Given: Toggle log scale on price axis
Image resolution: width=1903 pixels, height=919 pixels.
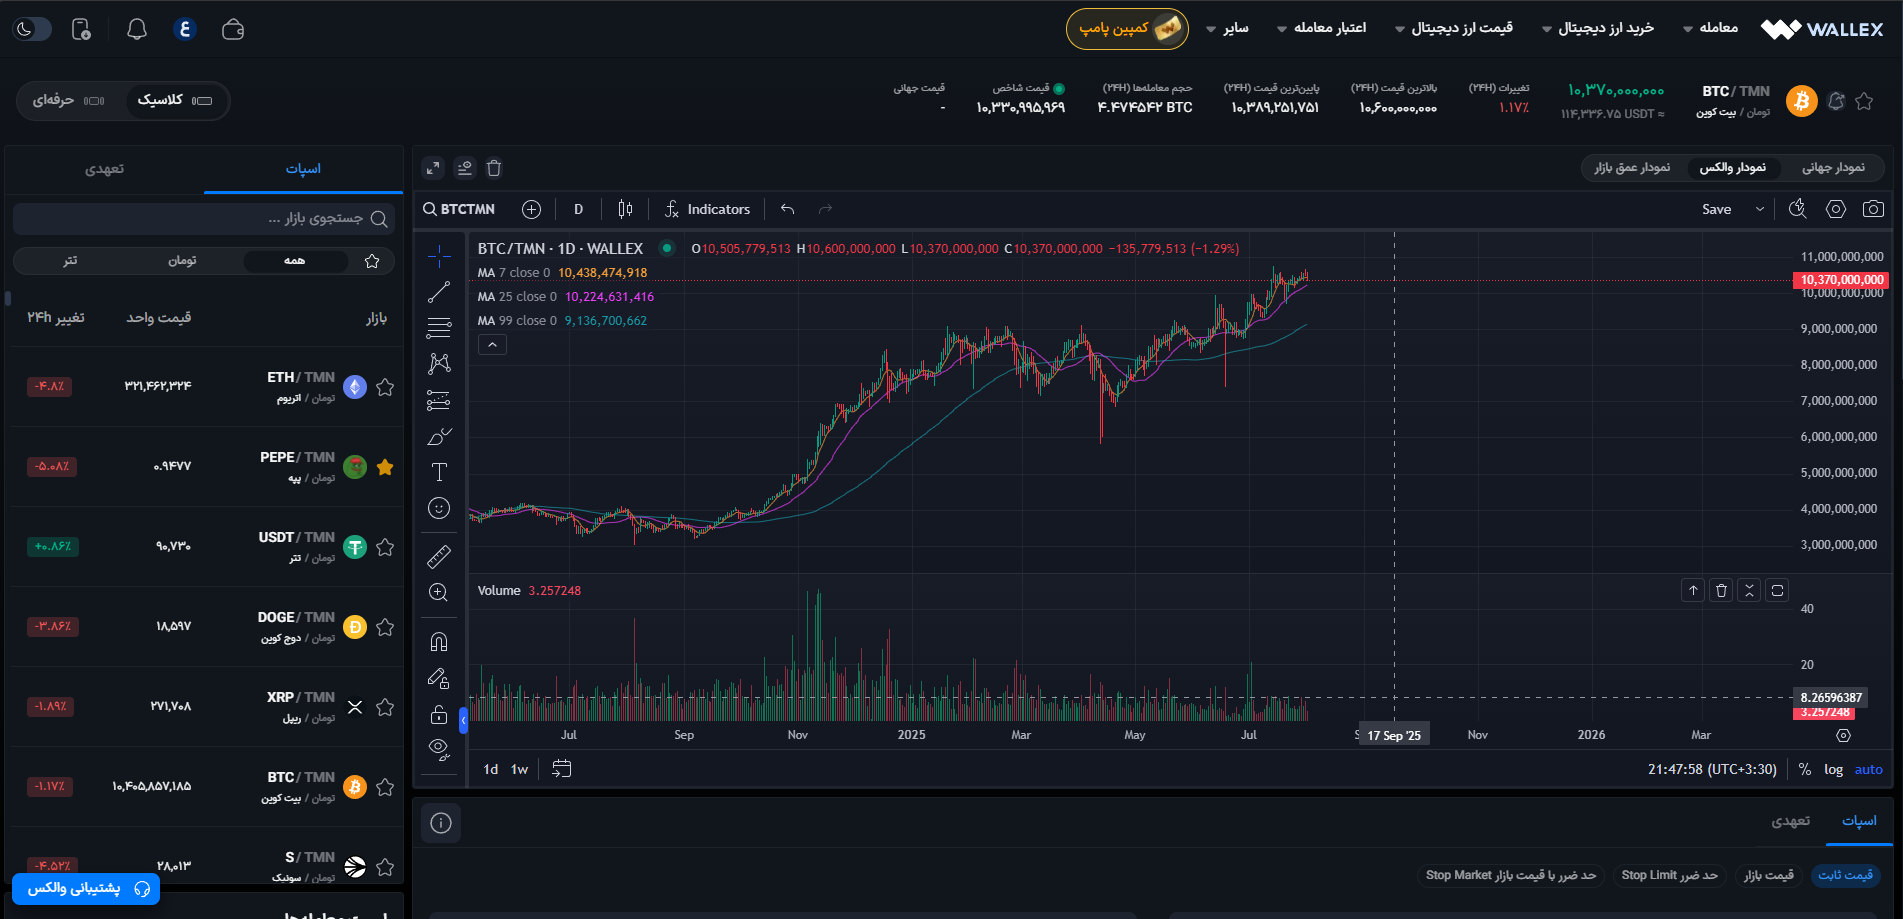Looking at the screenshot, I should coord(1833,769).
